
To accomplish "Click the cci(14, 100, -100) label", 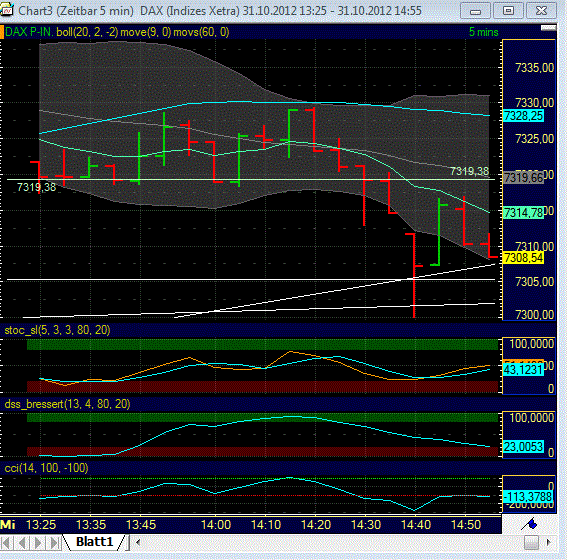I will pos(46,468).
